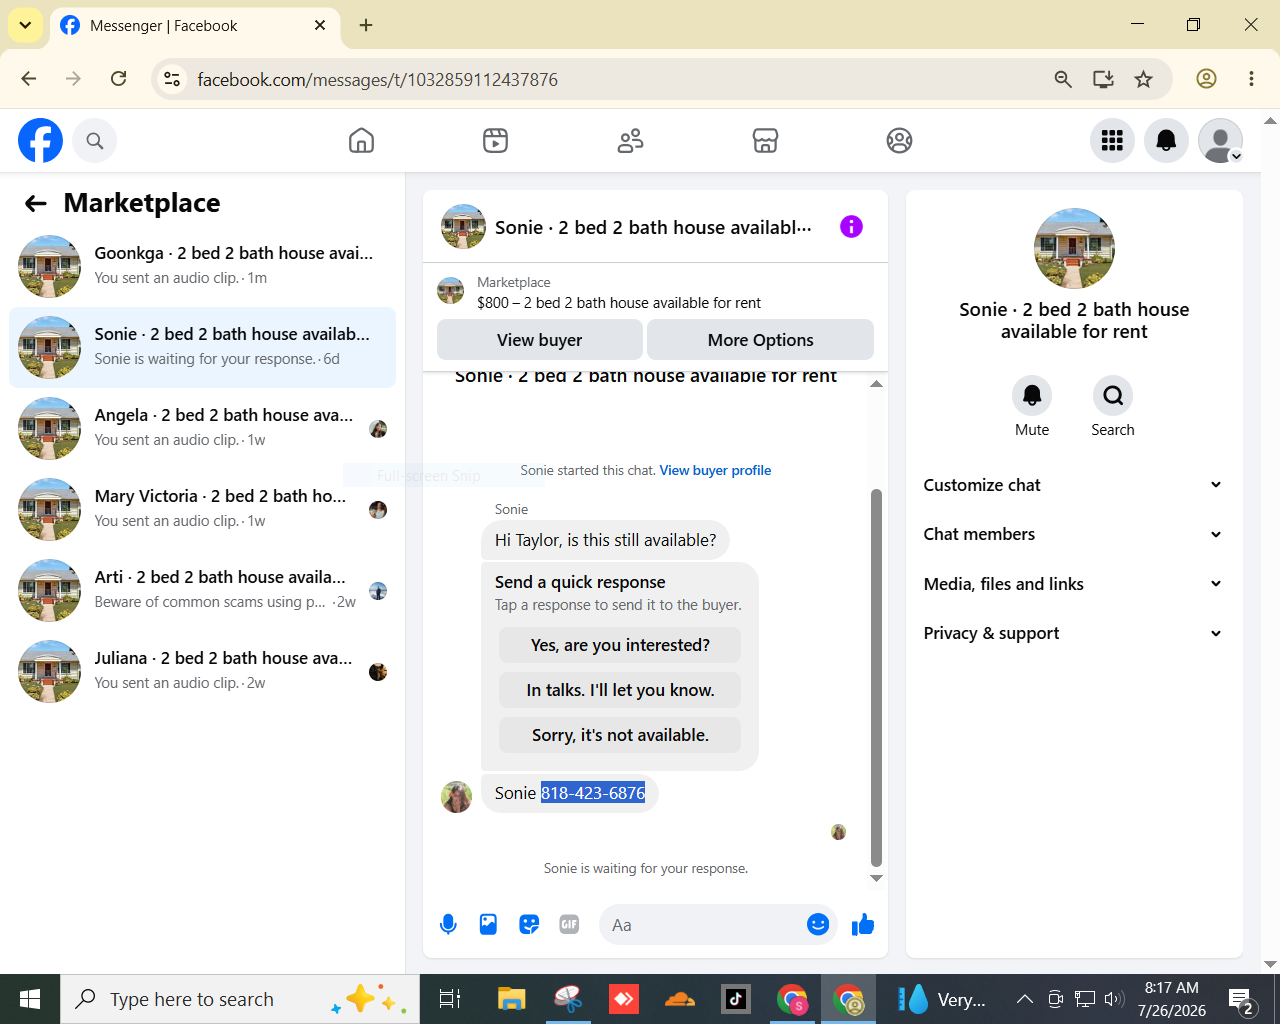Choose a sticker icon
Viewport: 1280px width, 1024px height.
529,925
